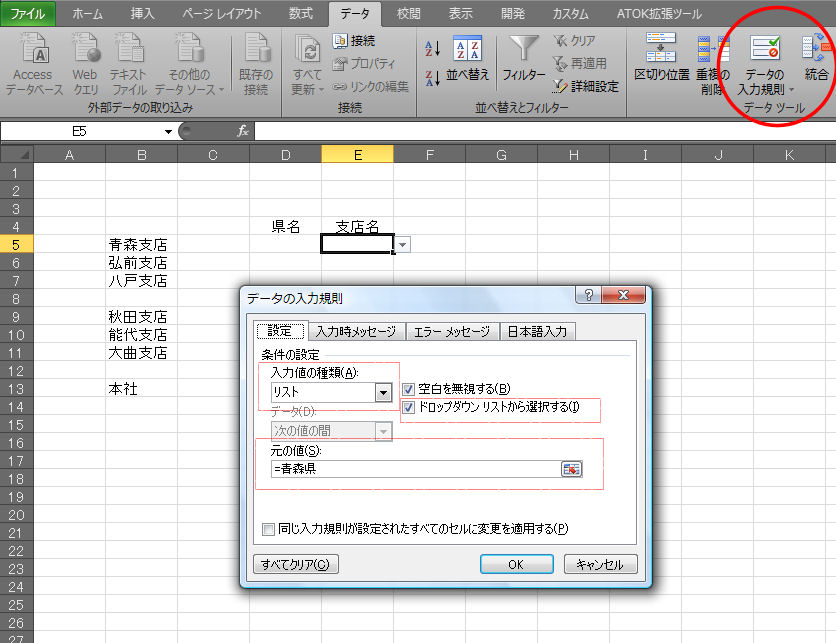Image resolution: width=836 pixels, height=643 pixels.
Task: Click the formula bar input
Action: coord(545,131)
